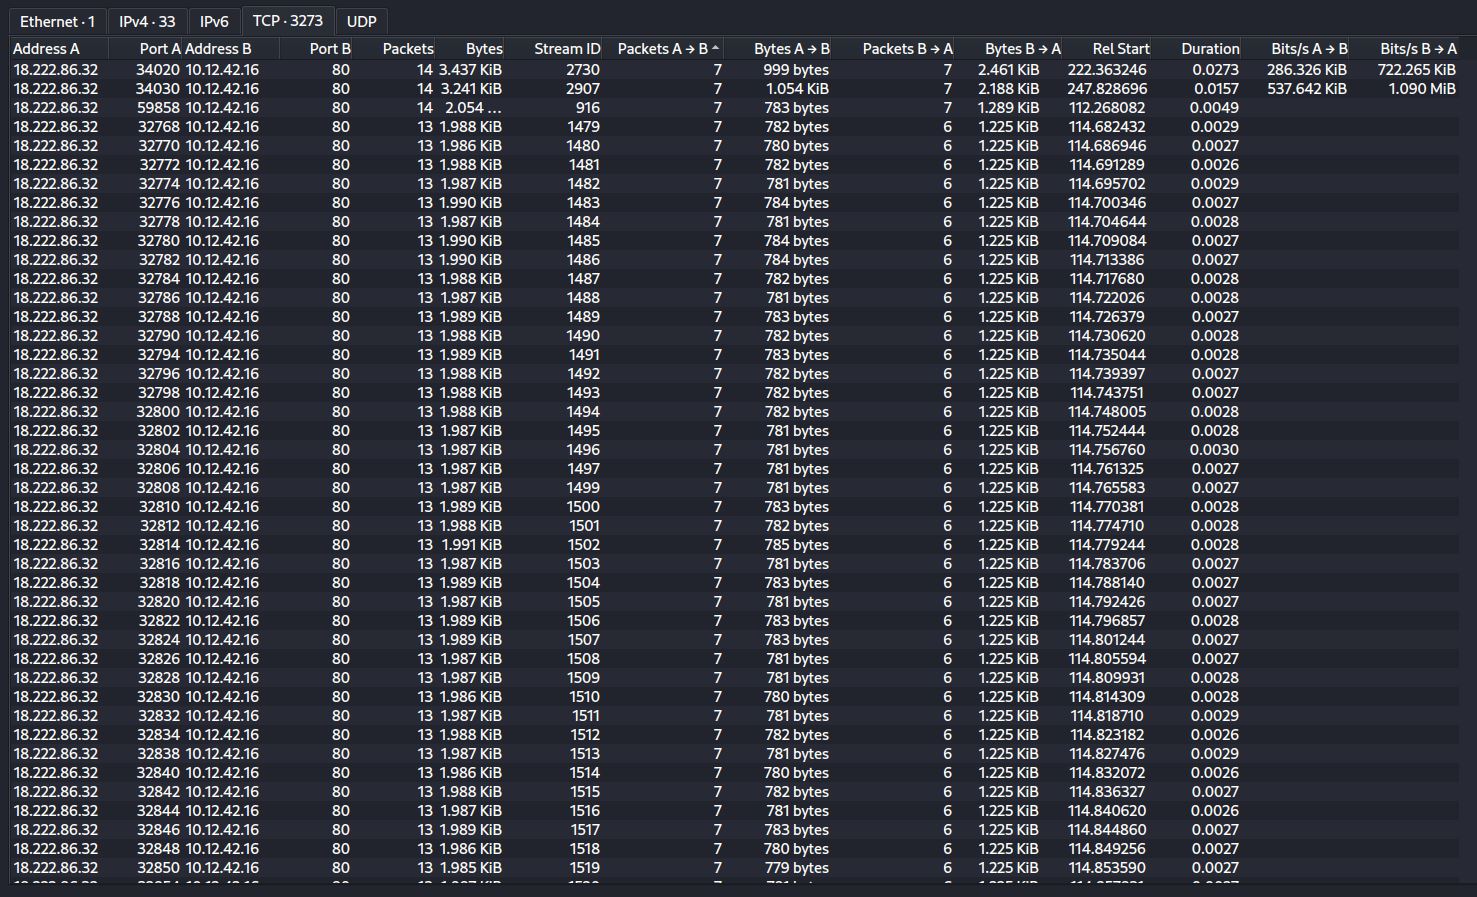
Task: Click the 3.437 KiB bytes cell
Action: tap(470, 70)
